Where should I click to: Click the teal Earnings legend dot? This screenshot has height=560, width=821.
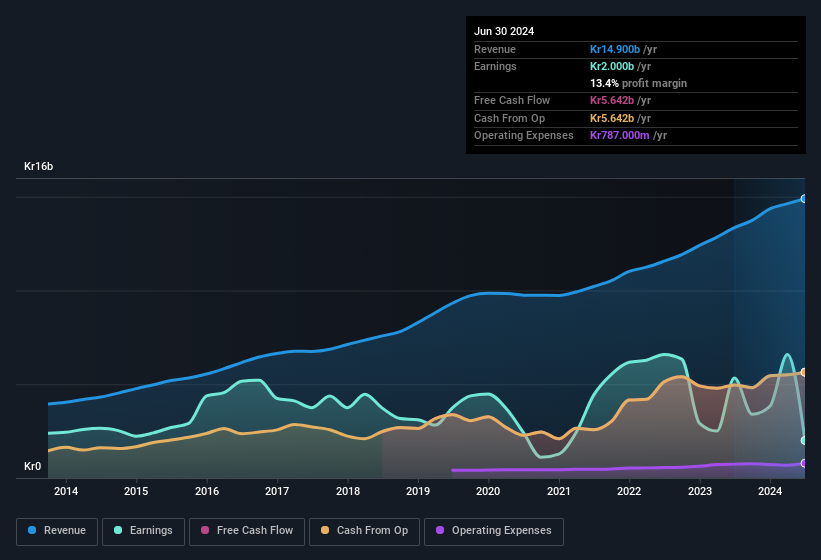[118, 530]
